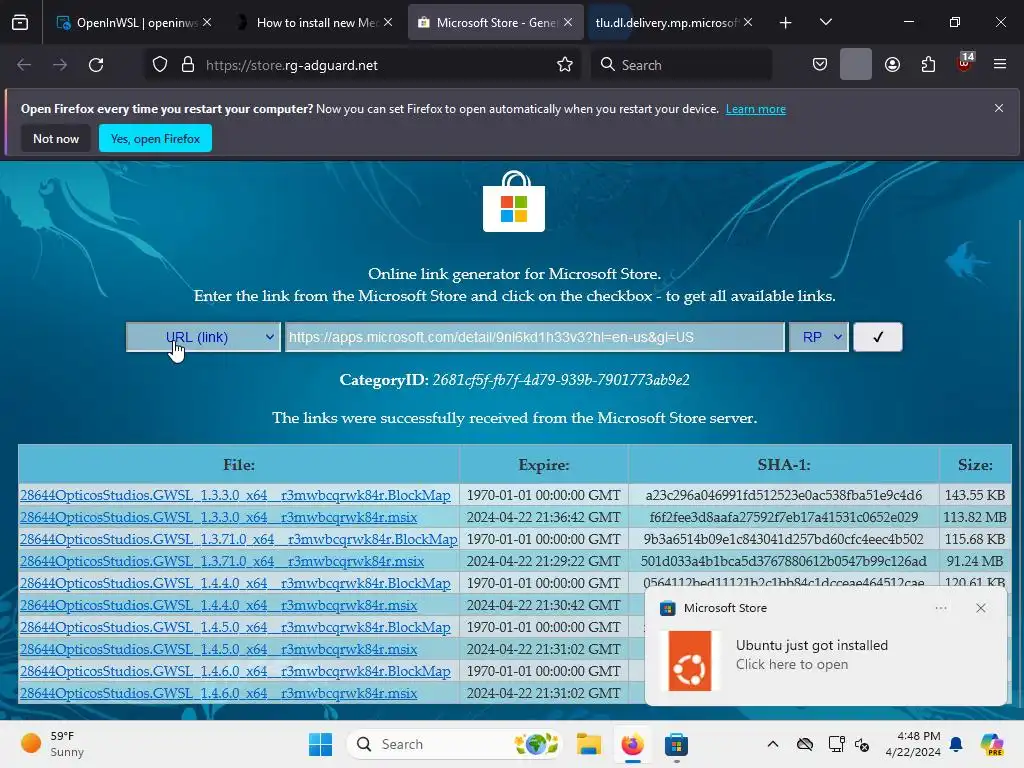Expand the URL (link) type dropdown

click(203, 337)
